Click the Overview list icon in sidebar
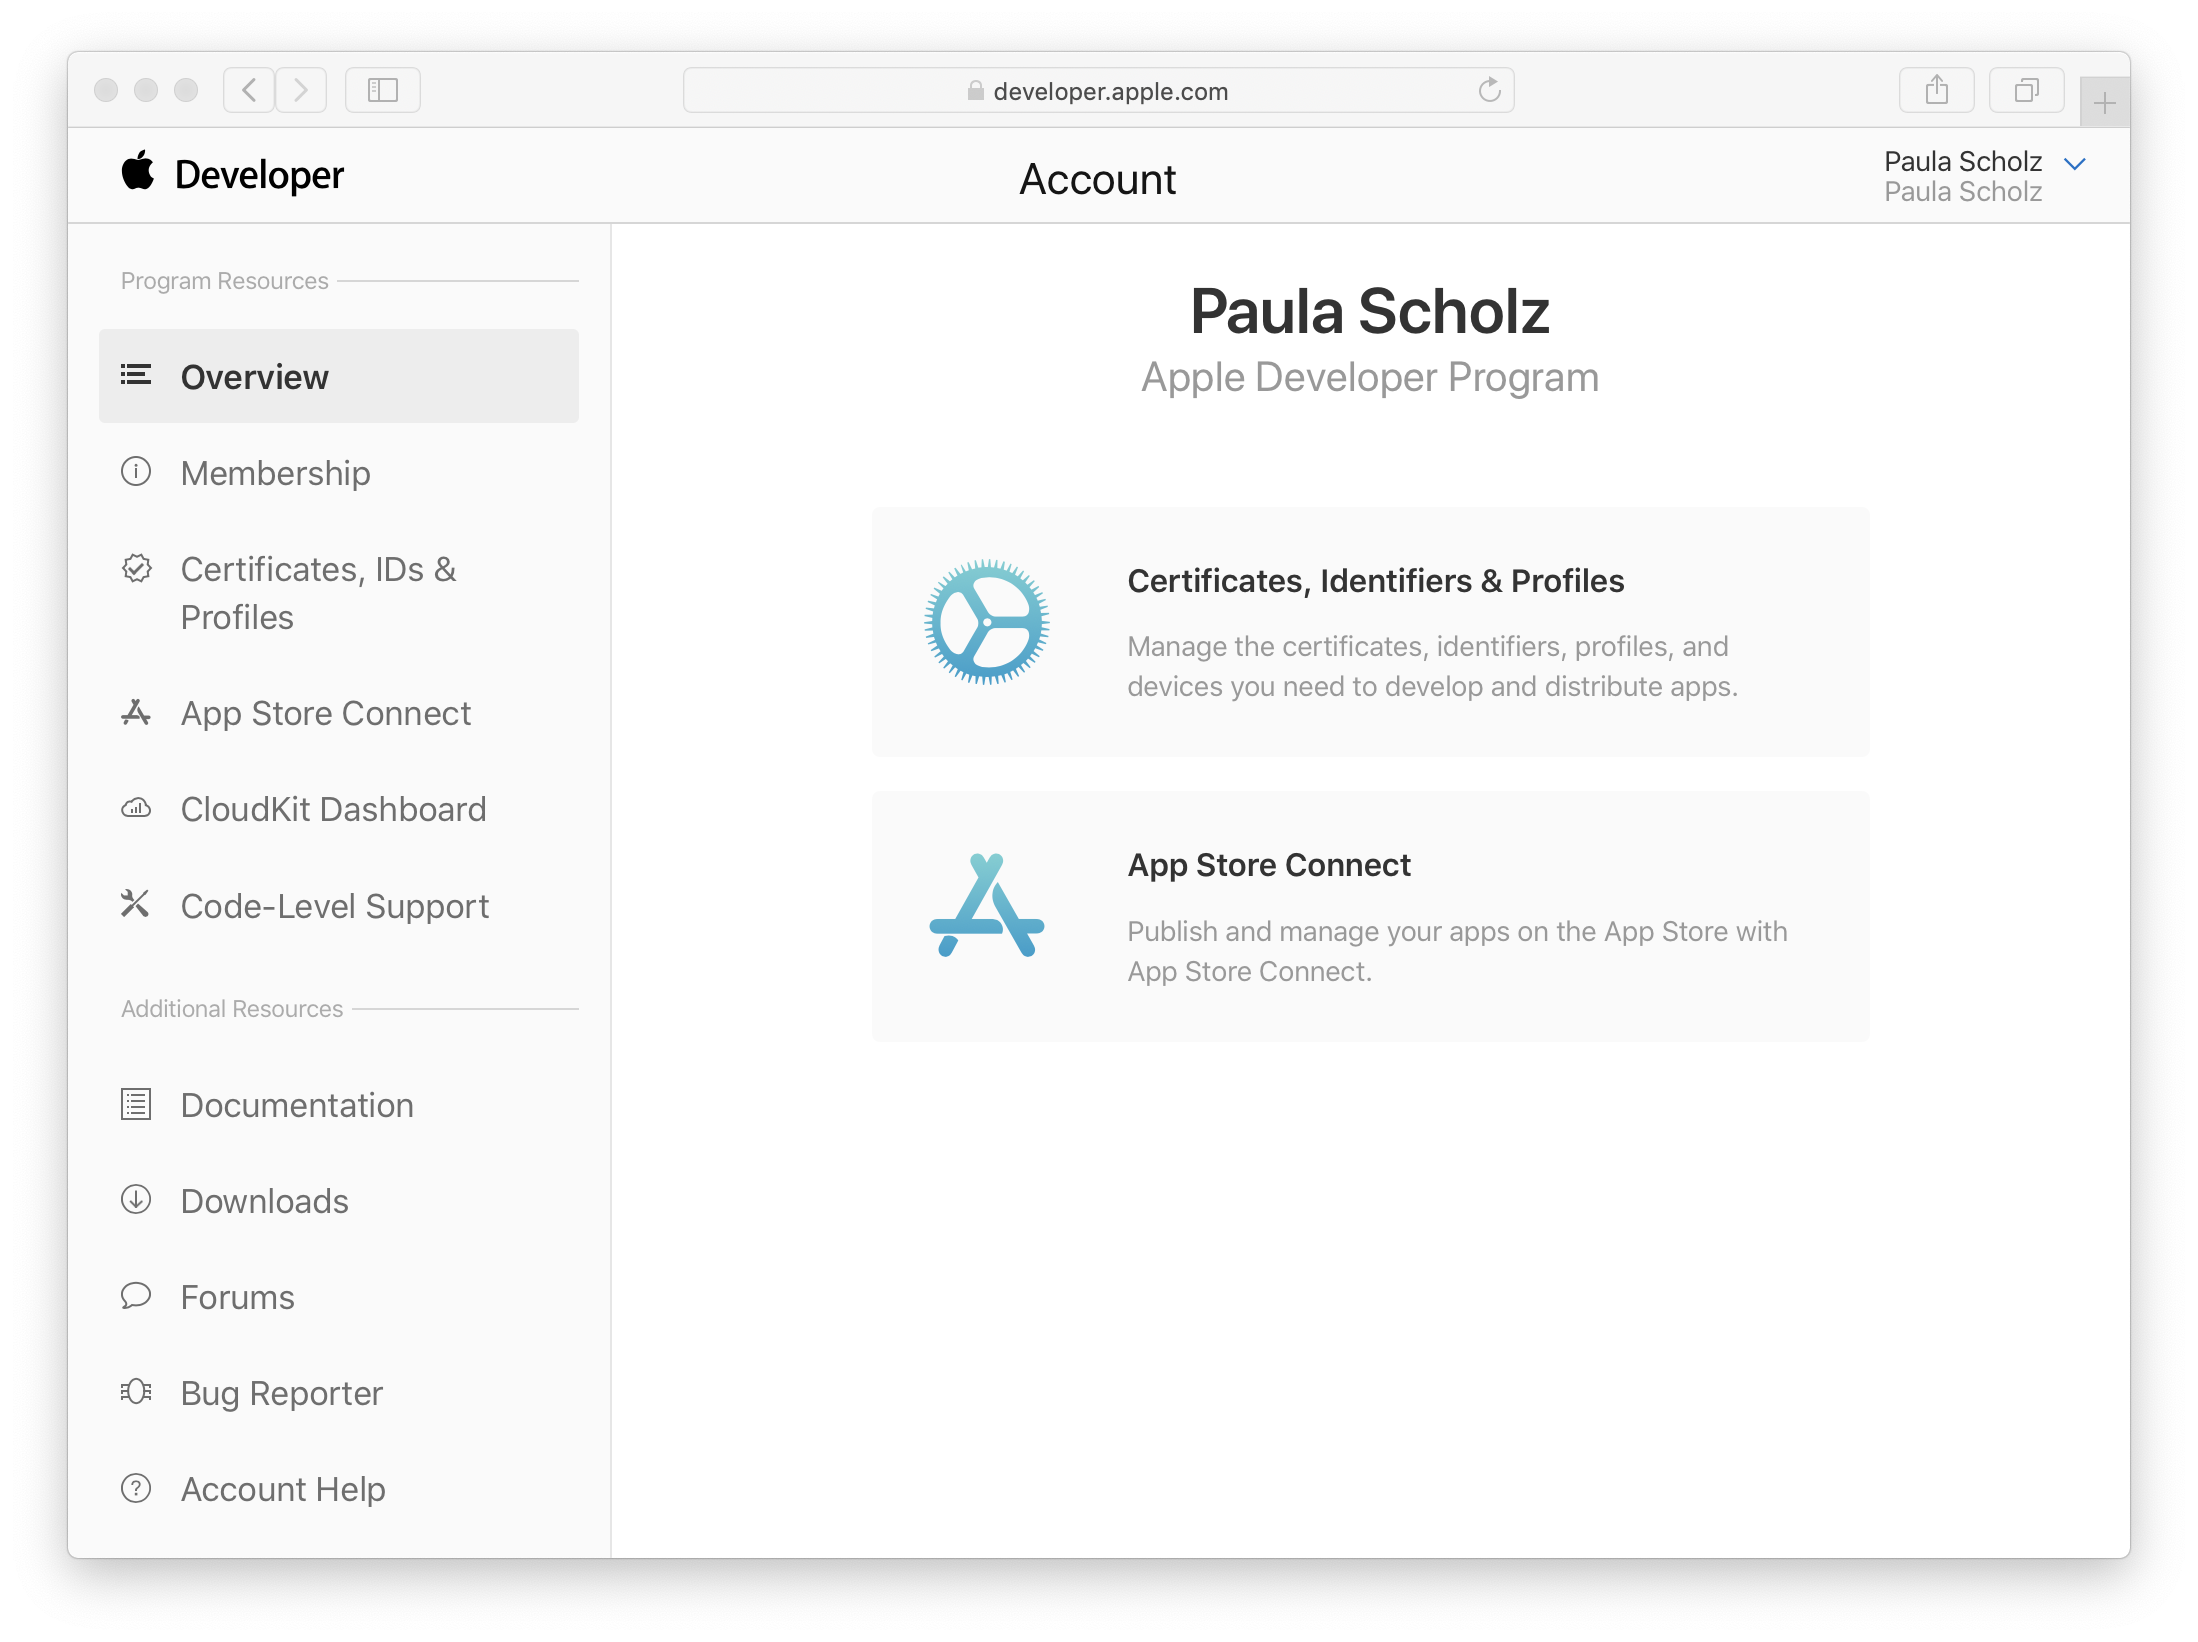Viewport: 2198px width, 1642px height. pyautogui.click(x=136, y=376)
